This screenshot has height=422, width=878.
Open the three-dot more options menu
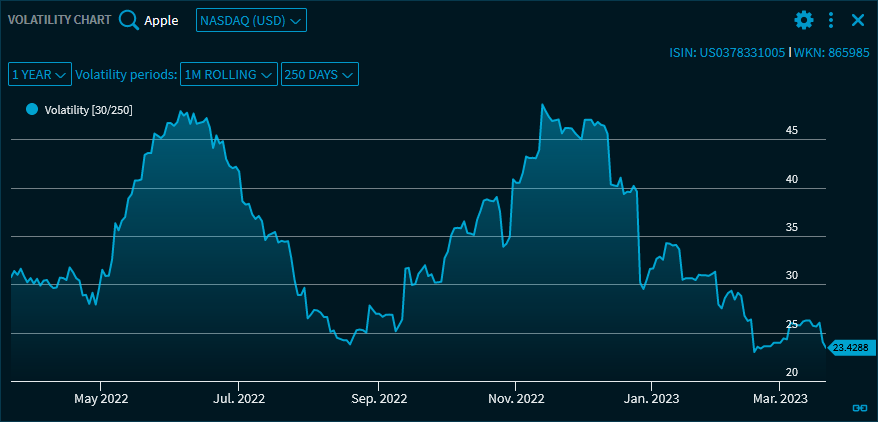[831, 20]
